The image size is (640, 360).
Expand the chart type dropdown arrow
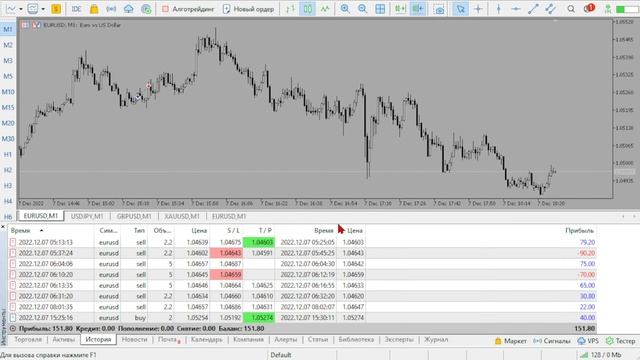[21, 9]
